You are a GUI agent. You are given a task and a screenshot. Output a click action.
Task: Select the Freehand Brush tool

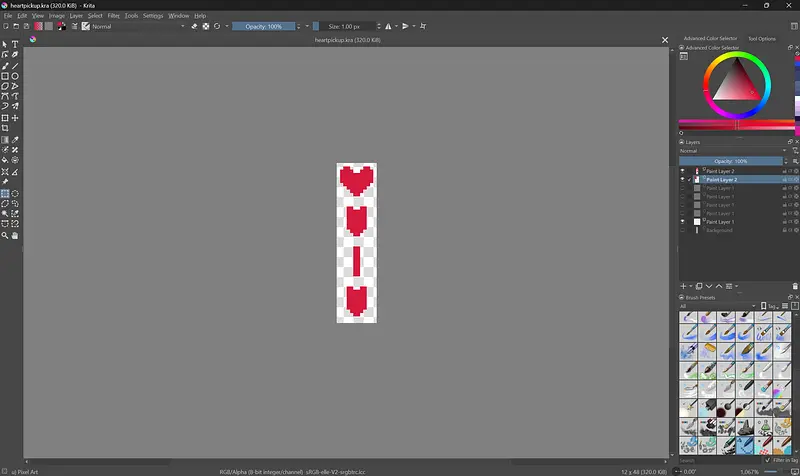tap(5, 66)
